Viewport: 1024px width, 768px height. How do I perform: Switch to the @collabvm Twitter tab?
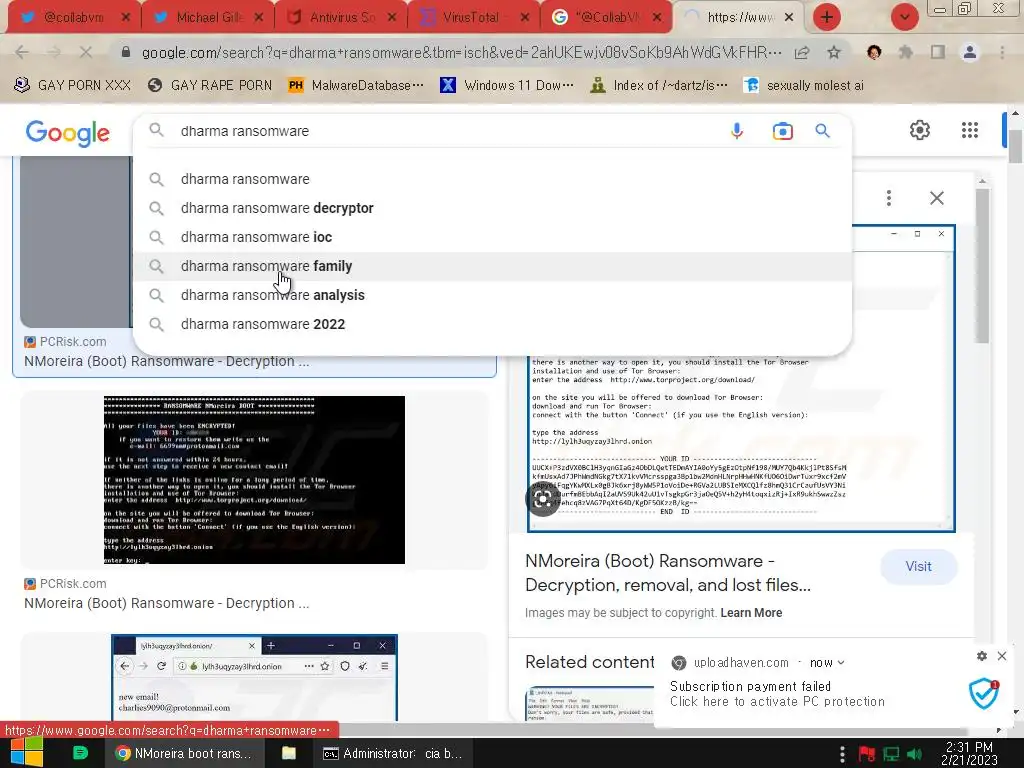pyautogui.click(x=73, y=17)
